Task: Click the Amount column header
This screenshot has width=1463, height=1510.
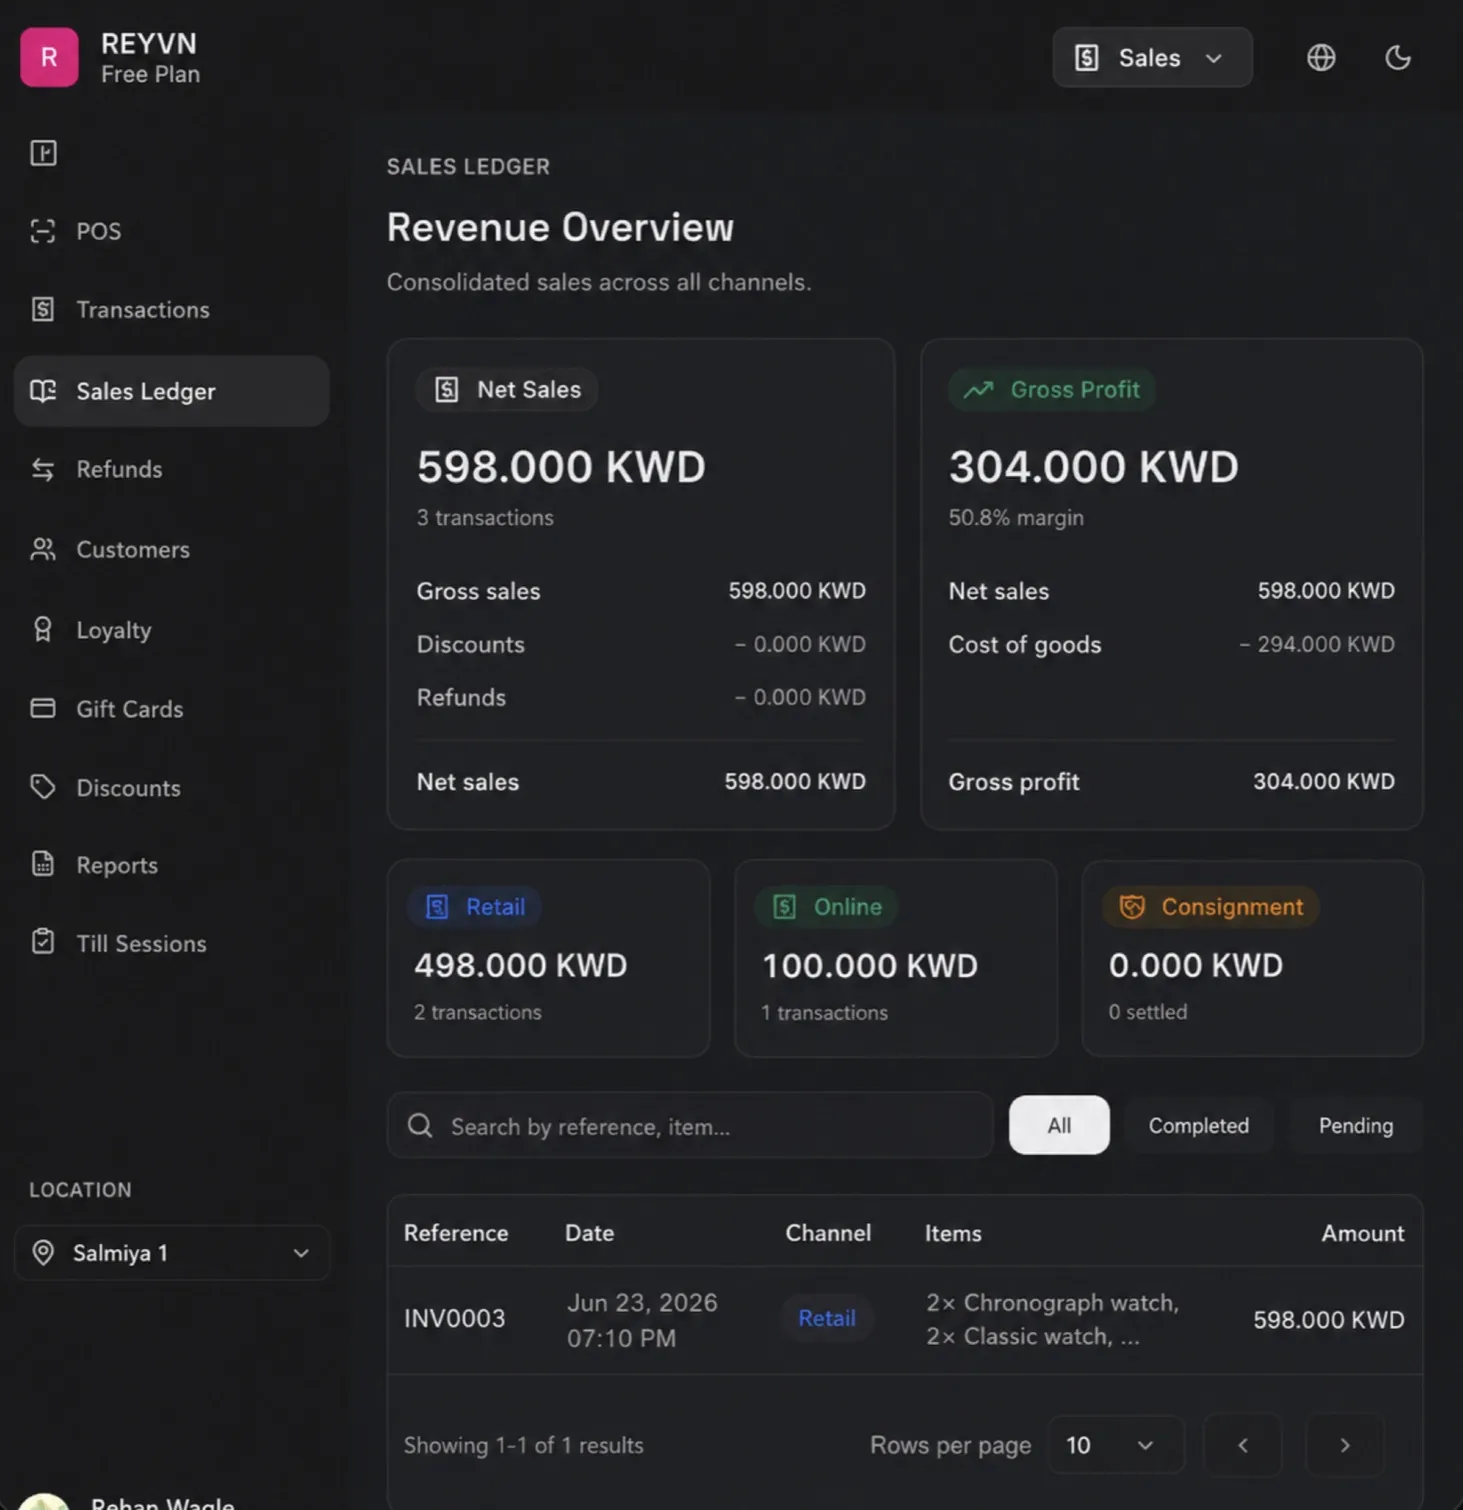Action: click(1363, 1233)
